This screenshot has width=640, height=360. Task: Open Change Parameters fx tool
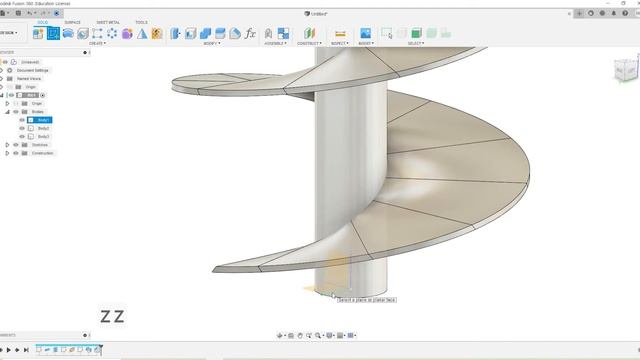250,33
